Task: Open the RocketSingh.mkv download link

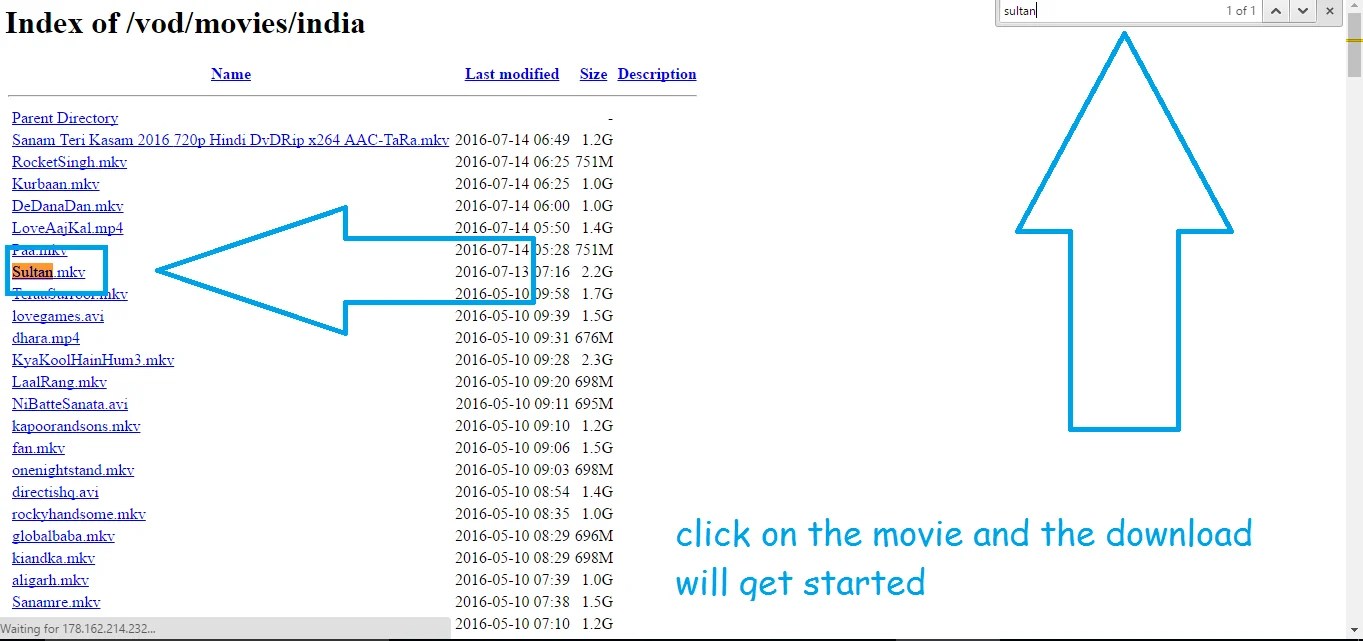Action: click(x=69, y=162)
